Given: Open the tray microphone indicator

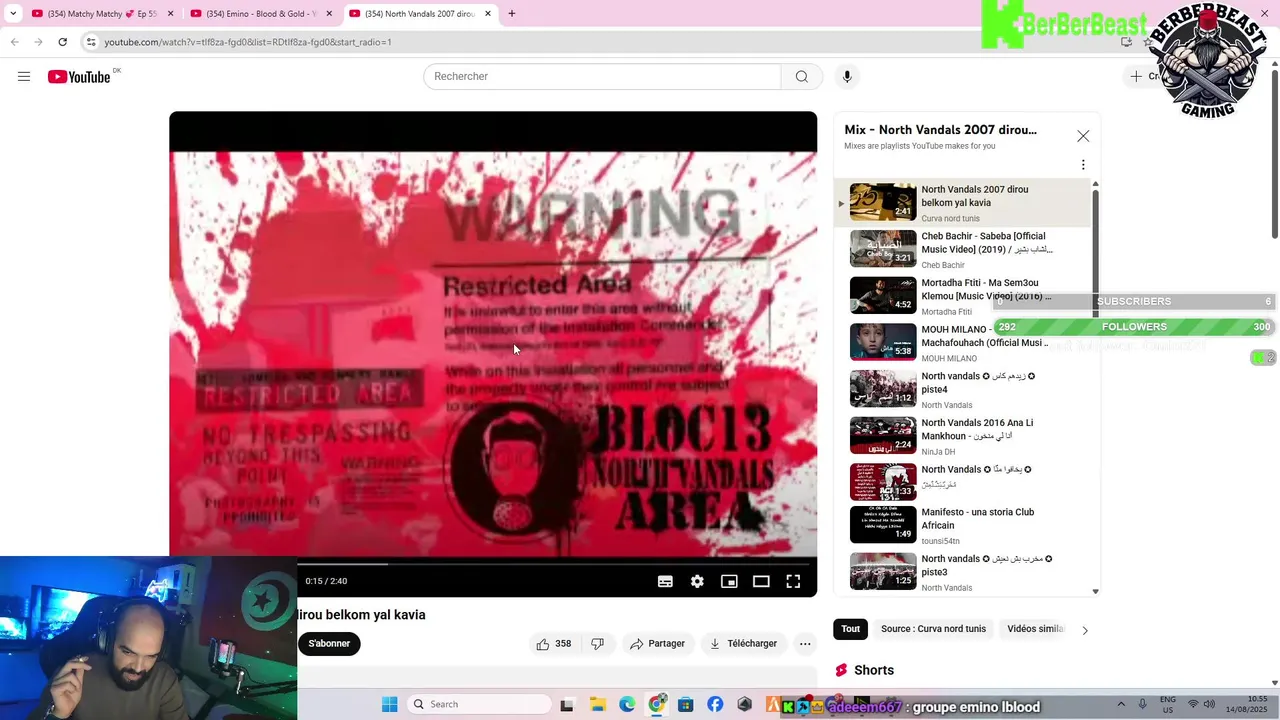Looking at the screenshot, I should [x=1143, y=704].
